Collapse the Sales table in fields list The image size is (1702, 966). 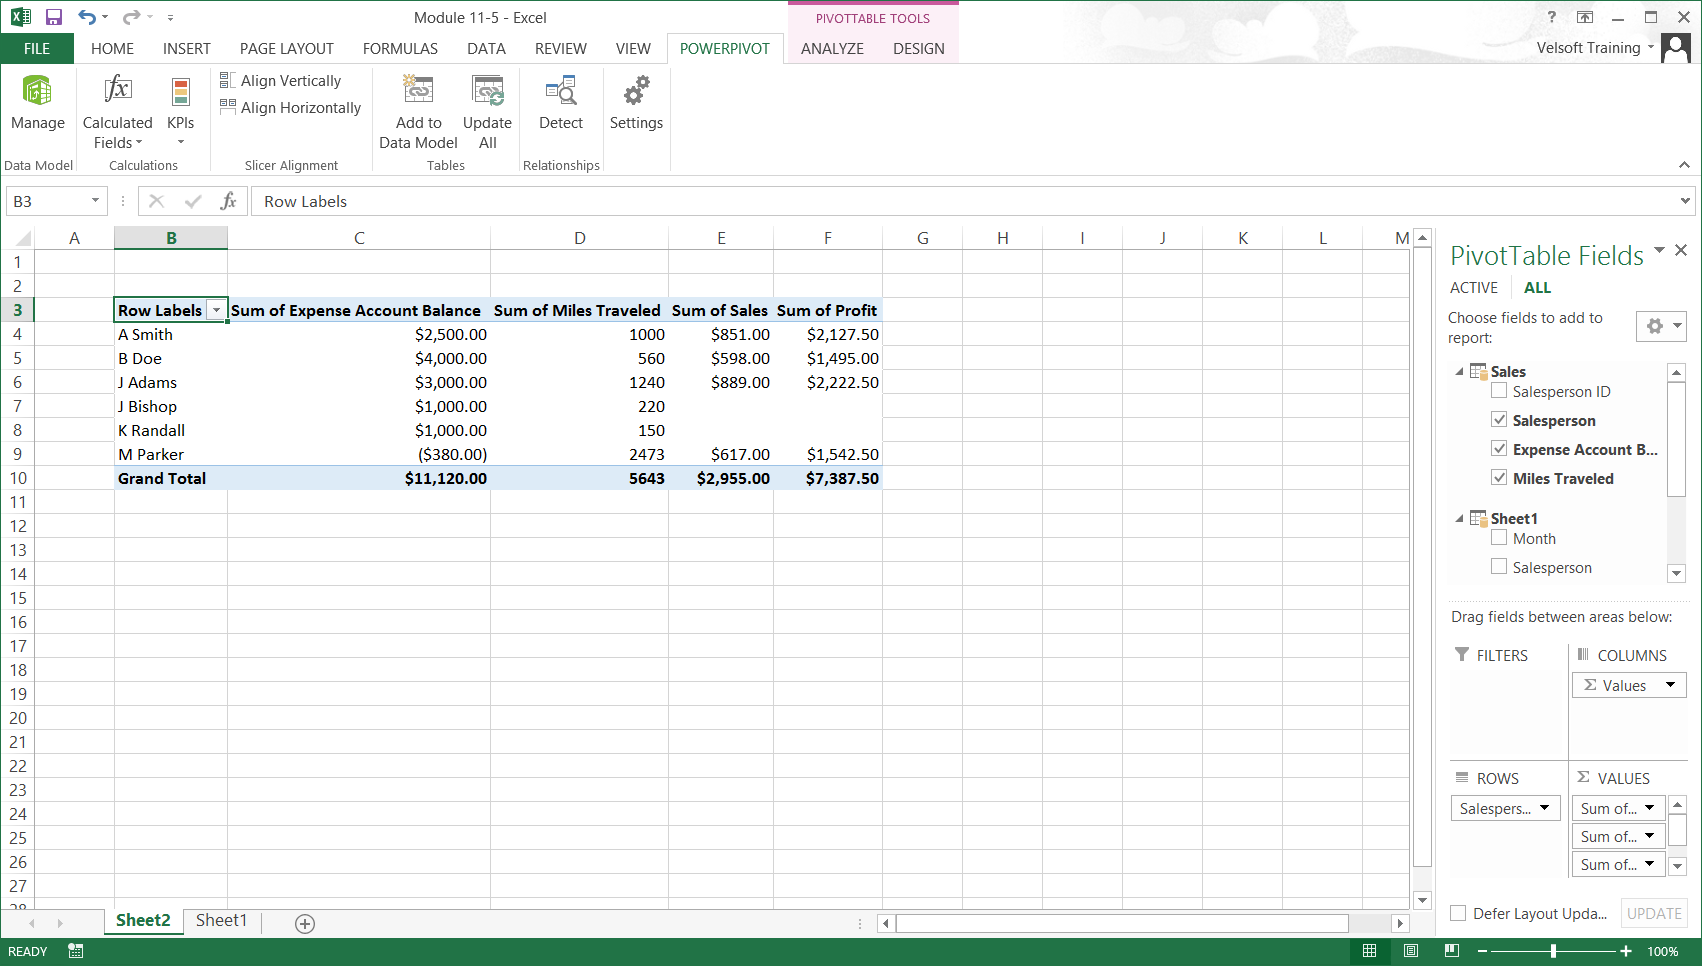[1458, 371]
